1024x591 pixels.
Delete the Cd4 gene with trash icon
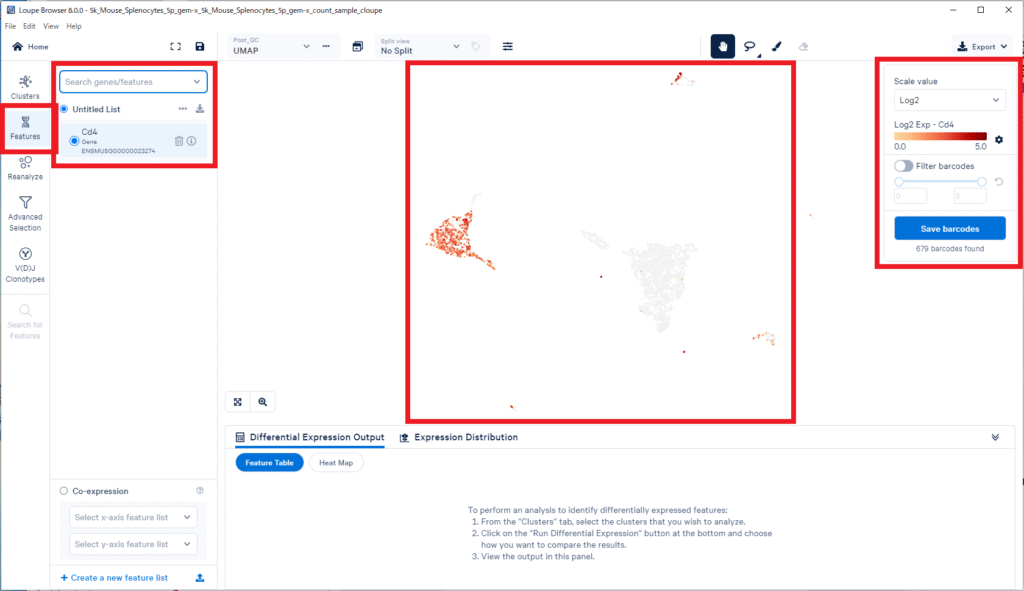(x=179, y=141)
